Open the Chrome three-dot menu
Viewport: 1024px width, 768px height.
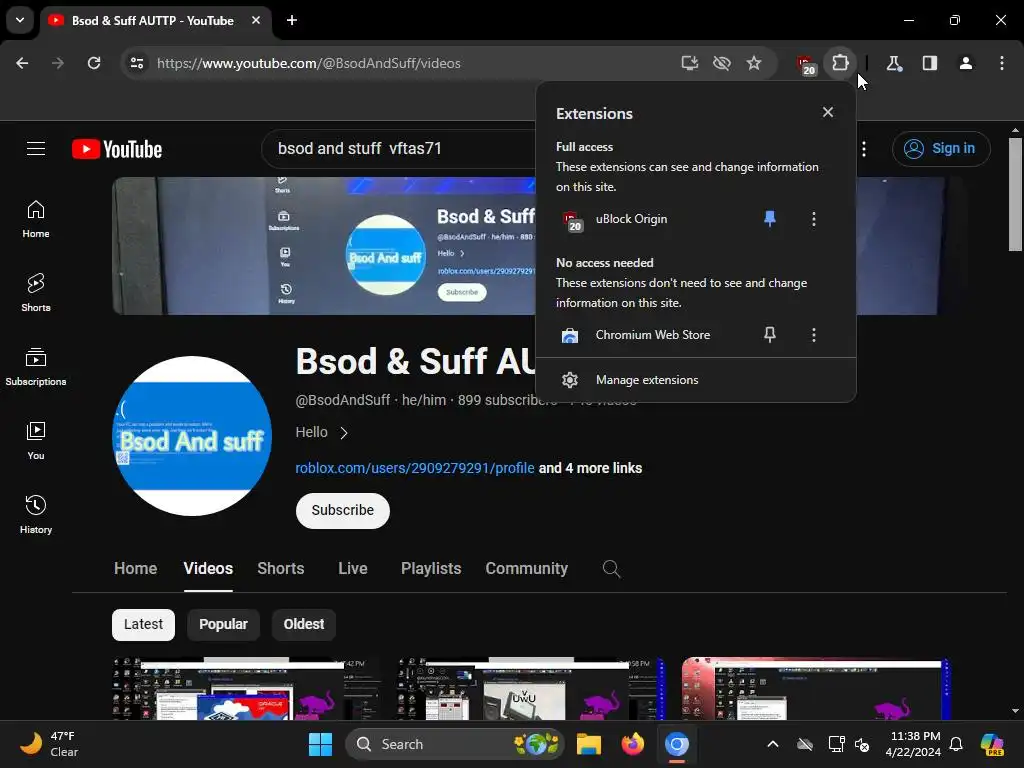pyautogui.click(x=1002, y=63)
